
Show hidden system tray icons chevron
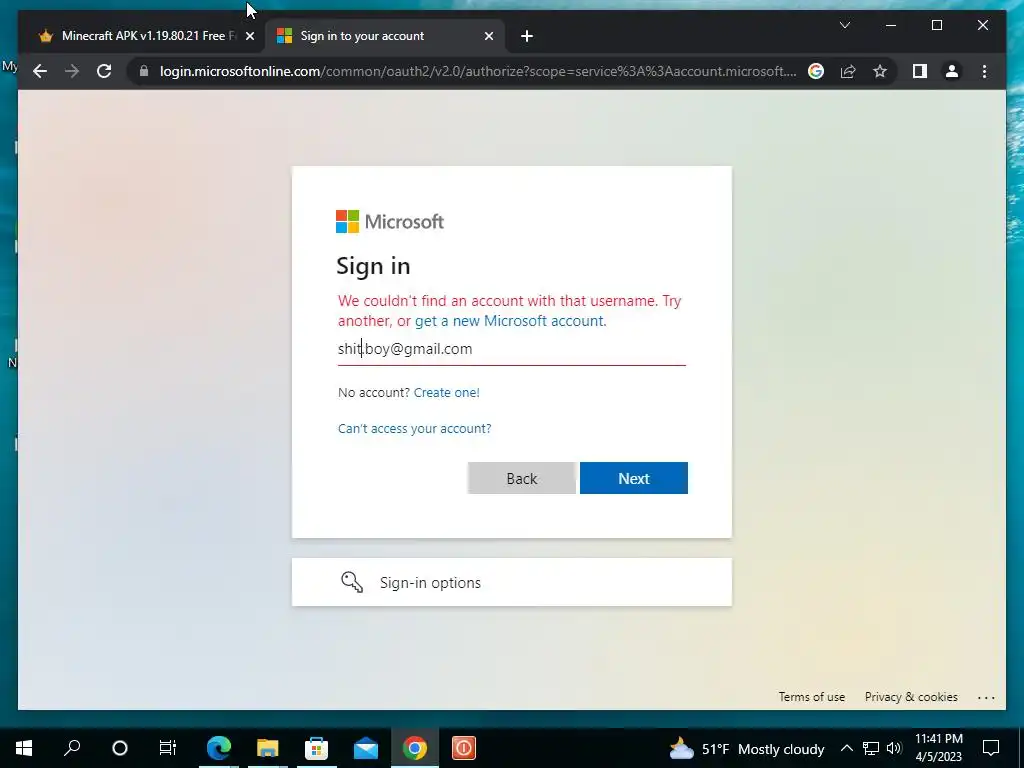tap(846, 748)
